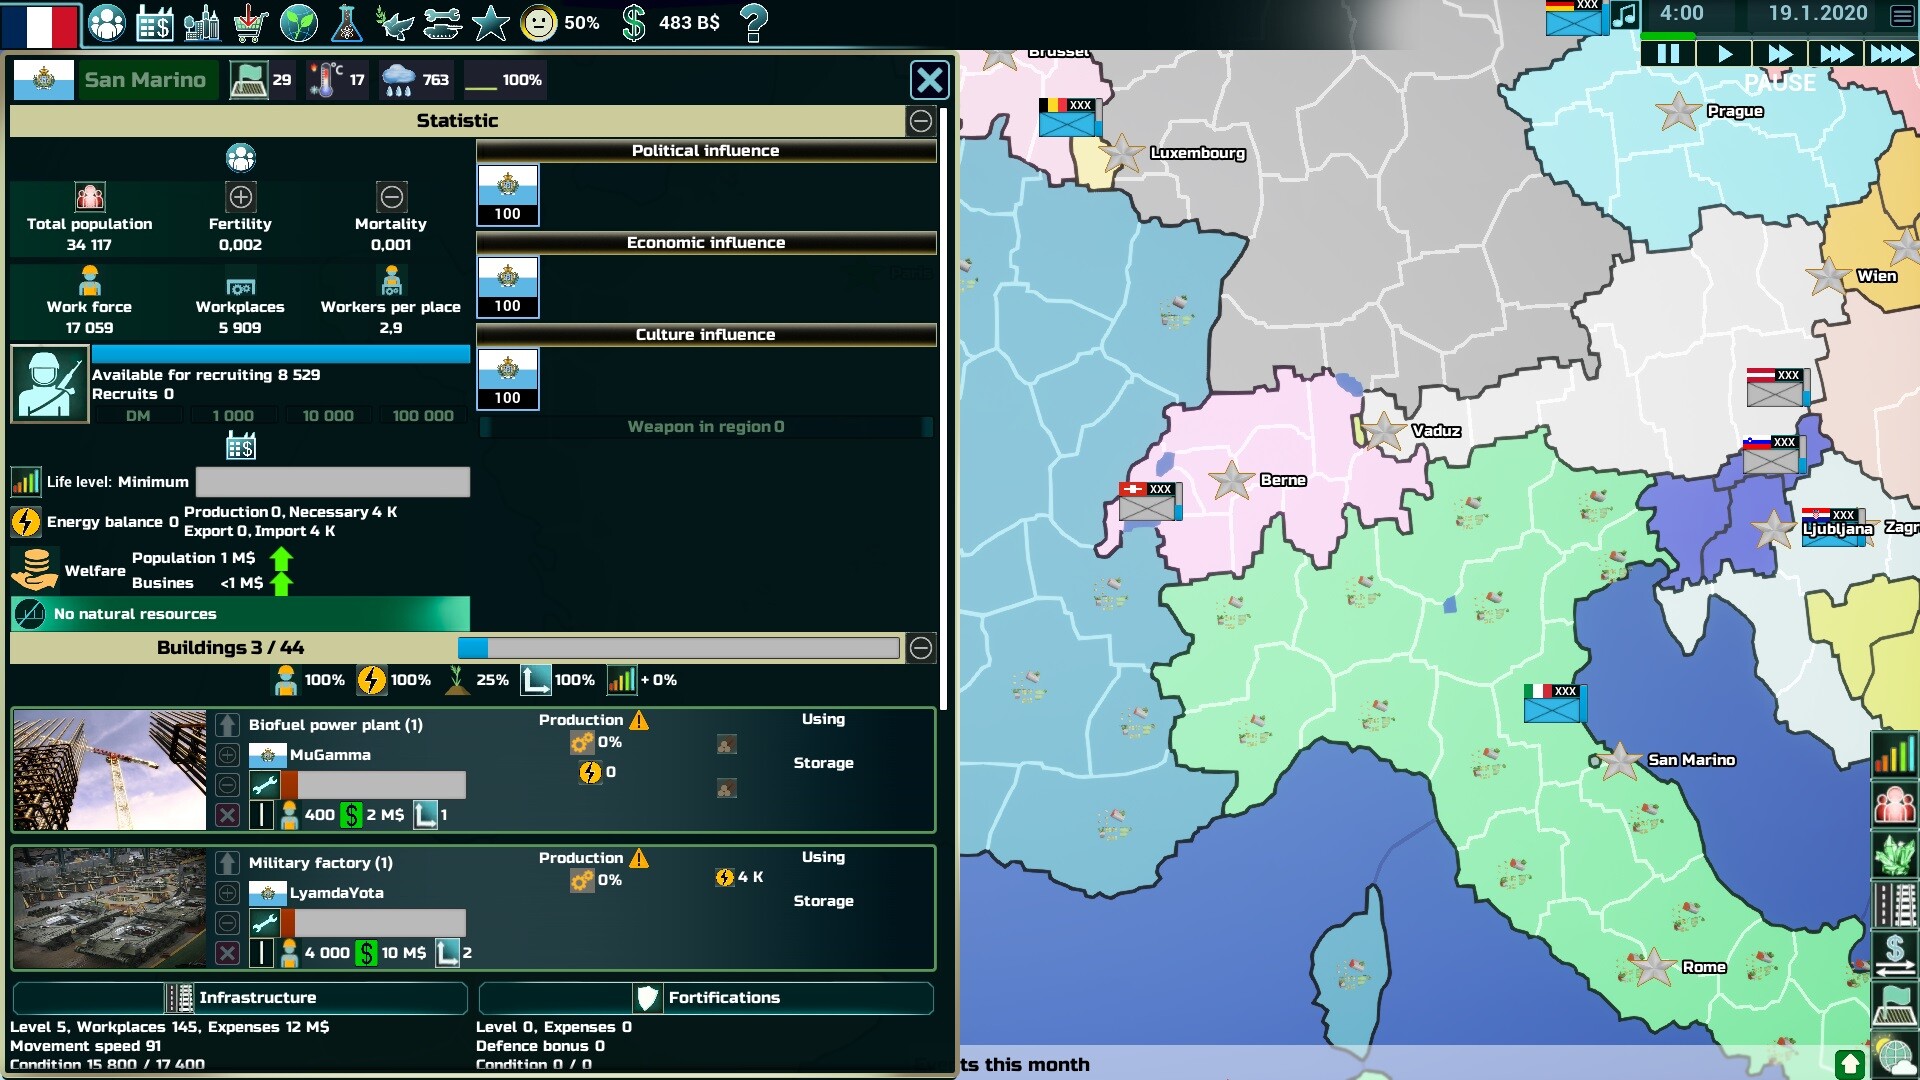Click the Military factory thumbnail image
The image size is (1920, 1080).
point(110,908)
